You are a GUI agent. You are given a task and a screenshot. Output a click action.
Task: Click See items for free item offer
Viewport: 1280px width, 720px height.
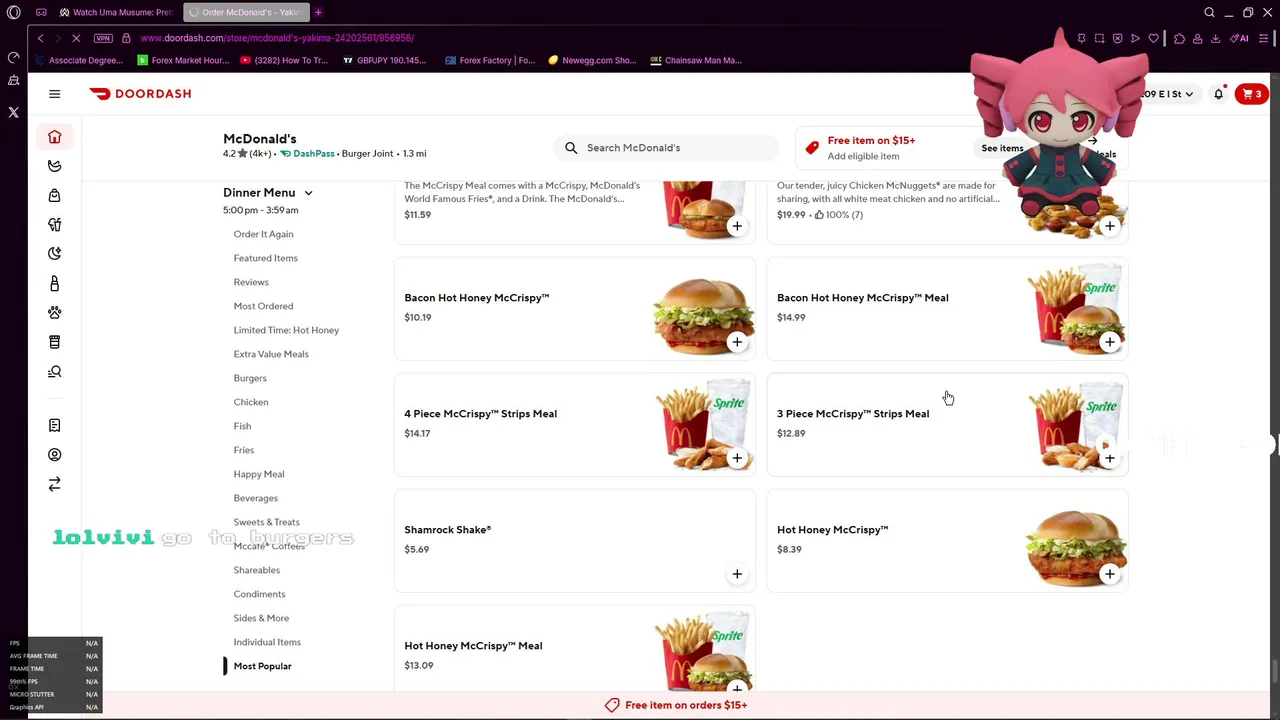coord(1002,148)
